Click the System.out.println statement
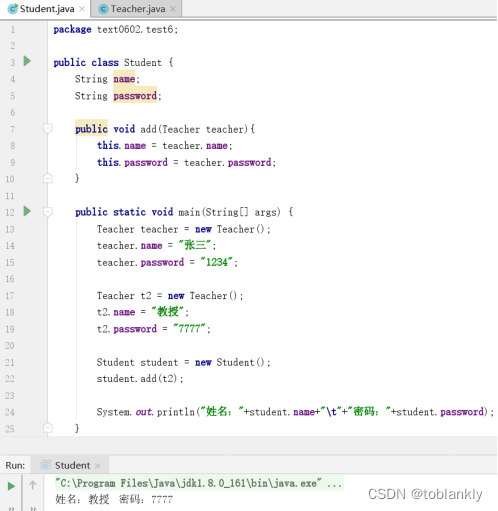 (x=295, y=412)
